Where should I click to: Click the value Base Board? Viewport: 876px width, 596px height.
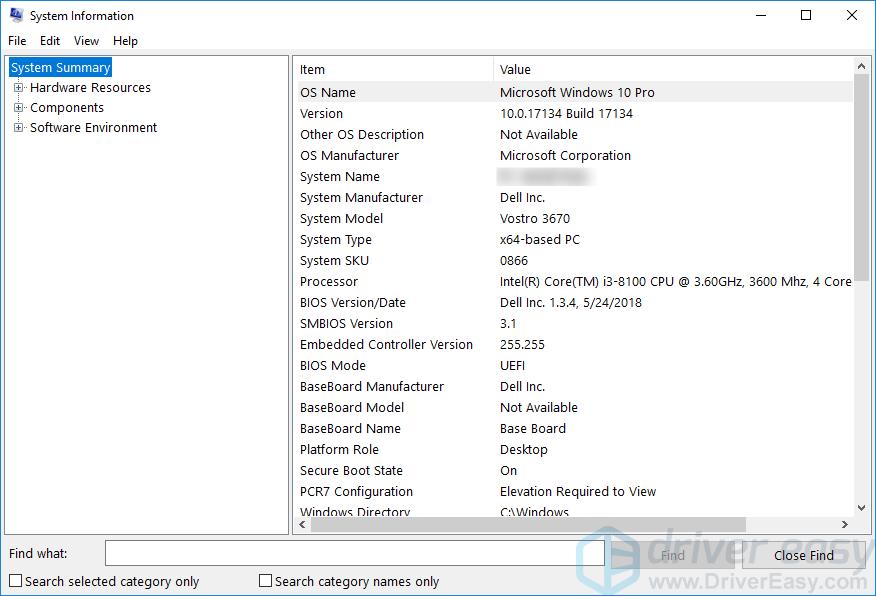tap(533, 429)
